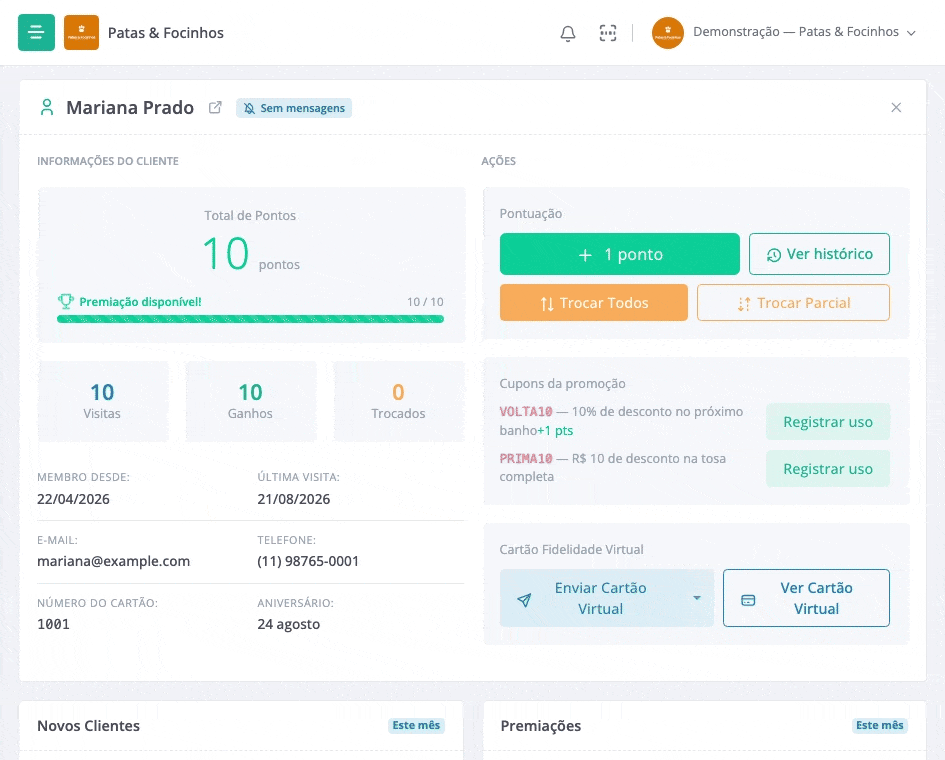Open notifications bell
Screen dimensions: 945x760
coord(568,33)
